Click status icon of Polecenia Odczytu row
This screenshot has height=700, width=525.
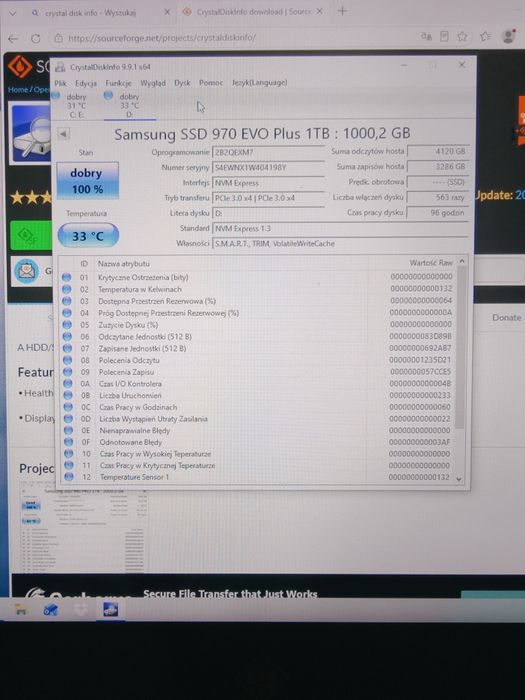pyautogui.click(x=67, y=360)
